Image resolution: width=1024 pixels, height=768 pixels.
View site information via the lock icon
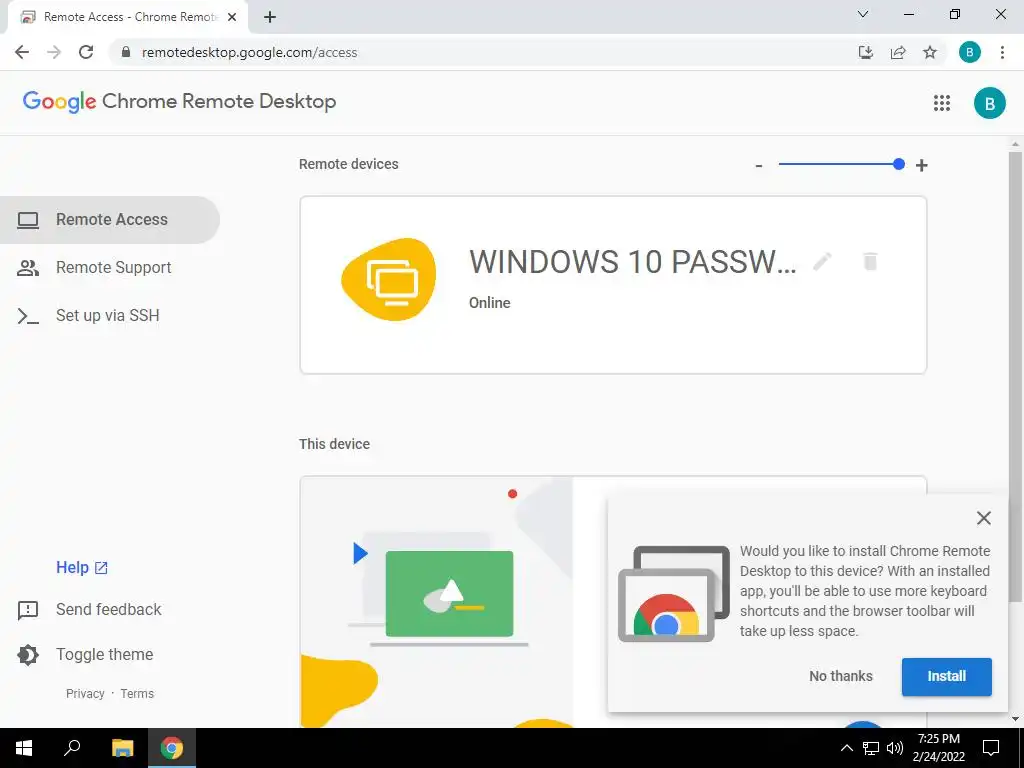click(x=126, y=52)
